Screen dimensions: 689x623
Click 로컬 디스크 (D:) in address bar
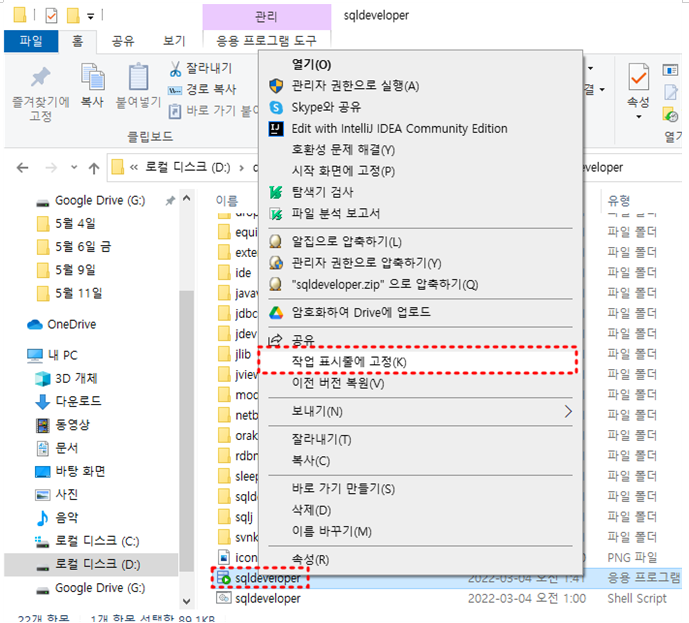[188, 167]
